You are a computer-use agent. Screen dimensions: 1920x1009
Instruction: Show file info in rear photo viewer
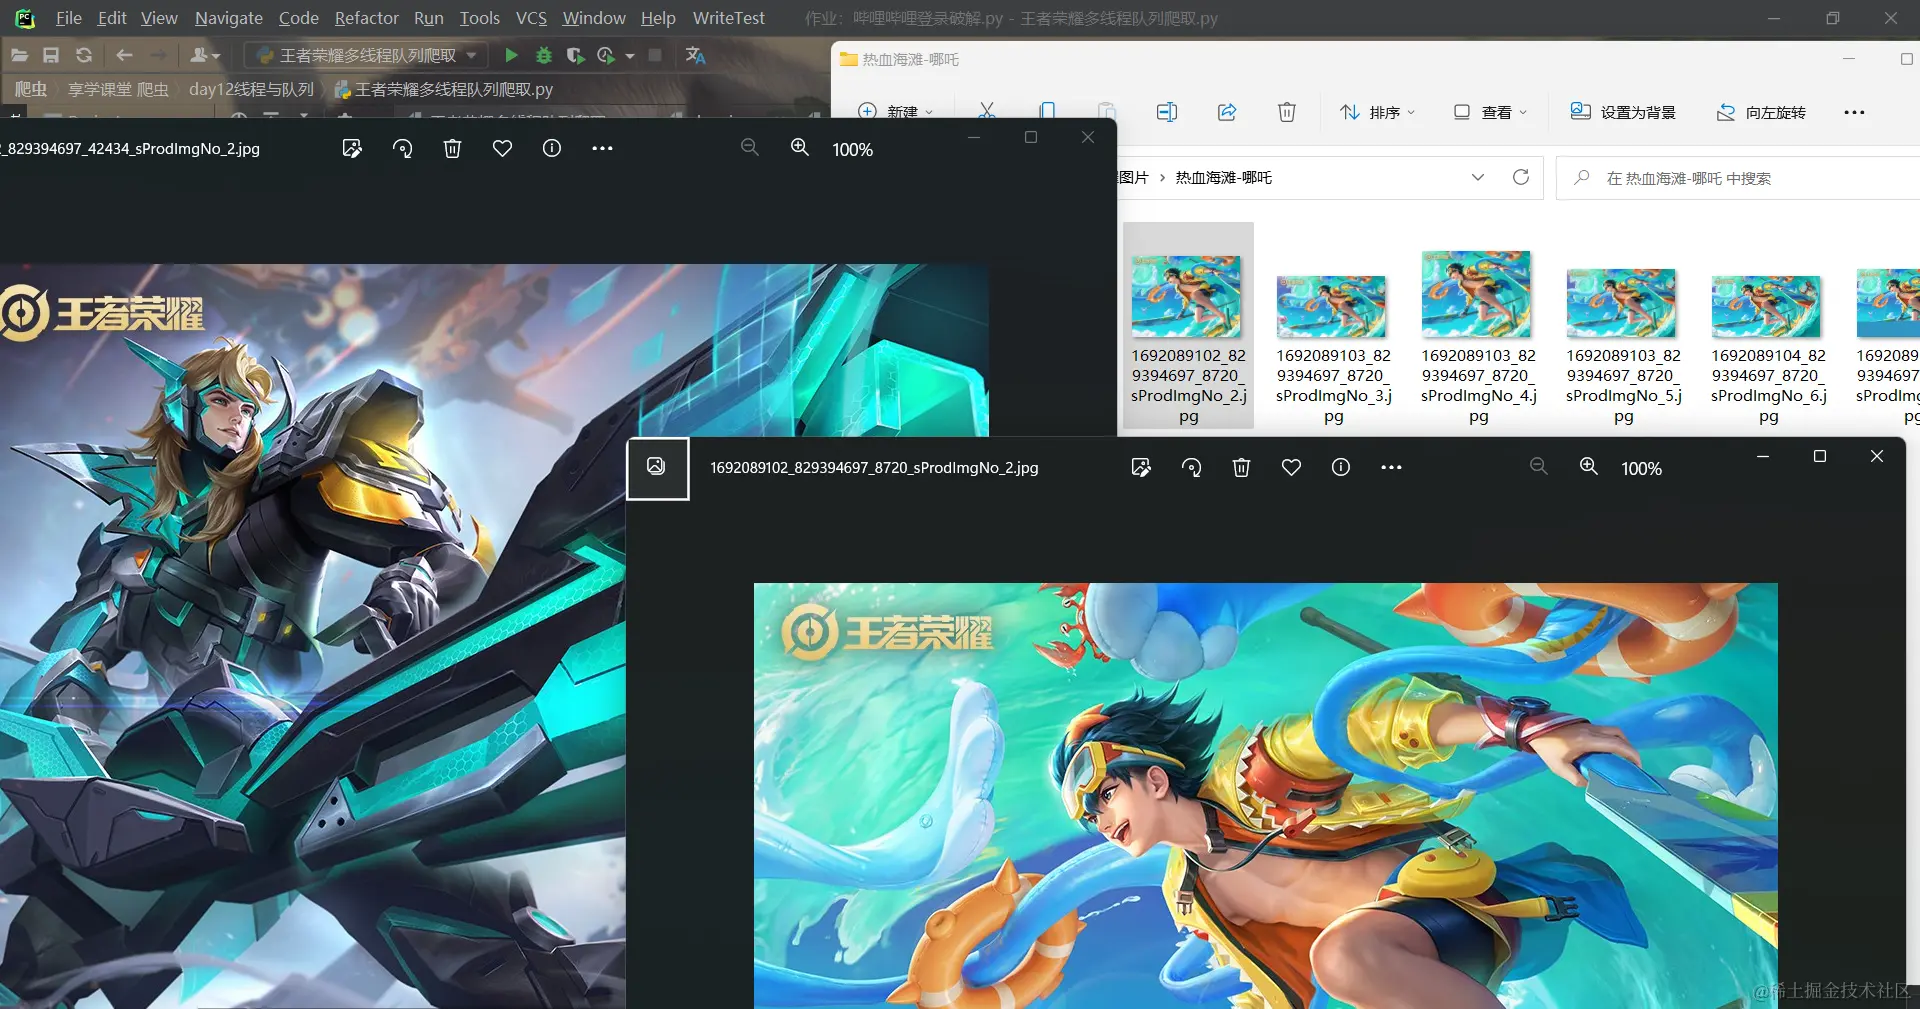pyautogui.click(x=552, y=148)
